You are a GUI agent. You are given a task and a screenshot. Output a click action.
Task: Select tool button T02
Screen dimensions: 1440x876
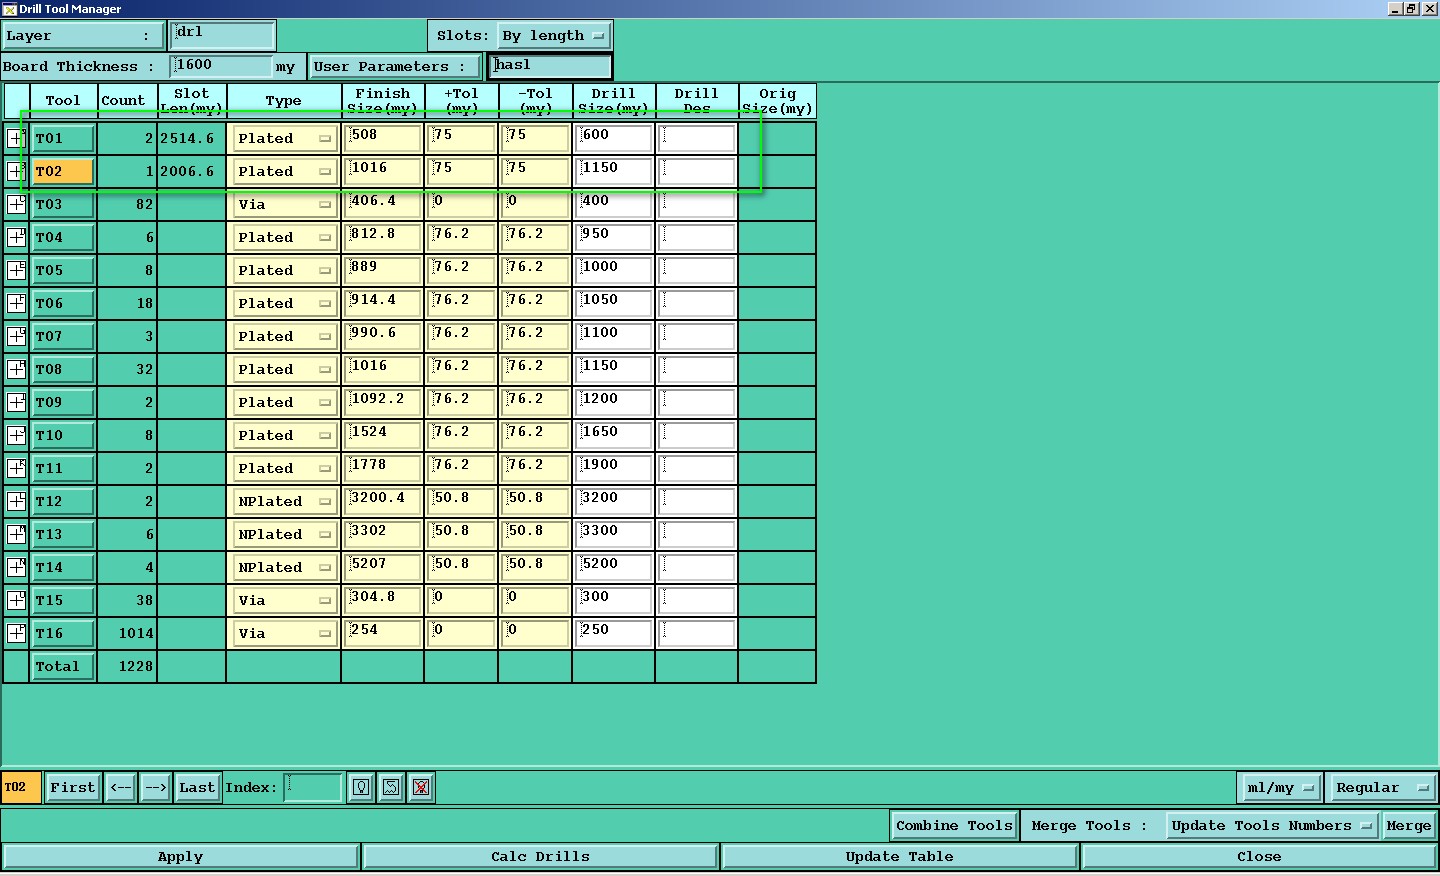[63, 171]
